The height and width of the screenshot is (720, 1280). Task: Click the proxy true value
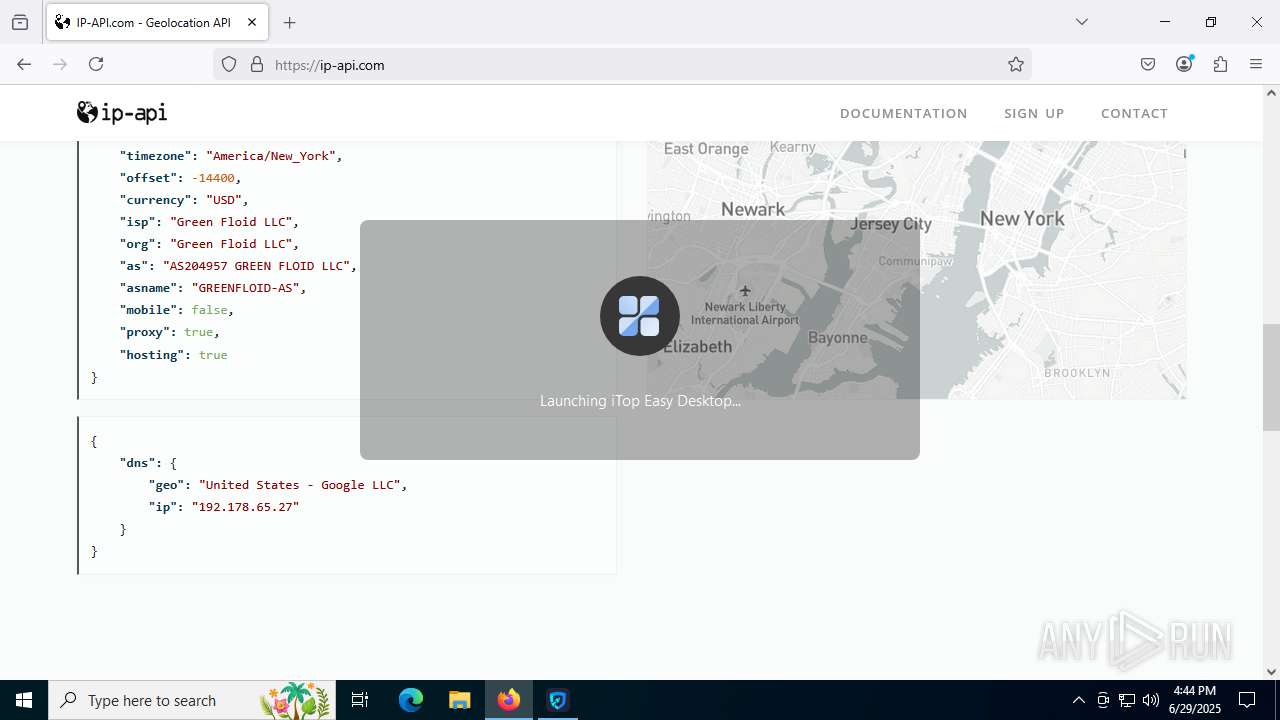(x=198, y=332)
